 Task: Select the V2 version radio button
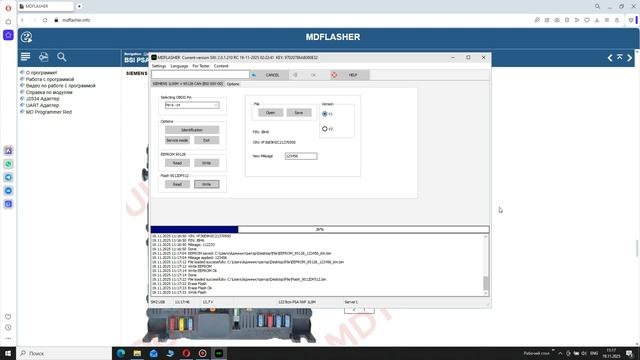coord(325,129)
